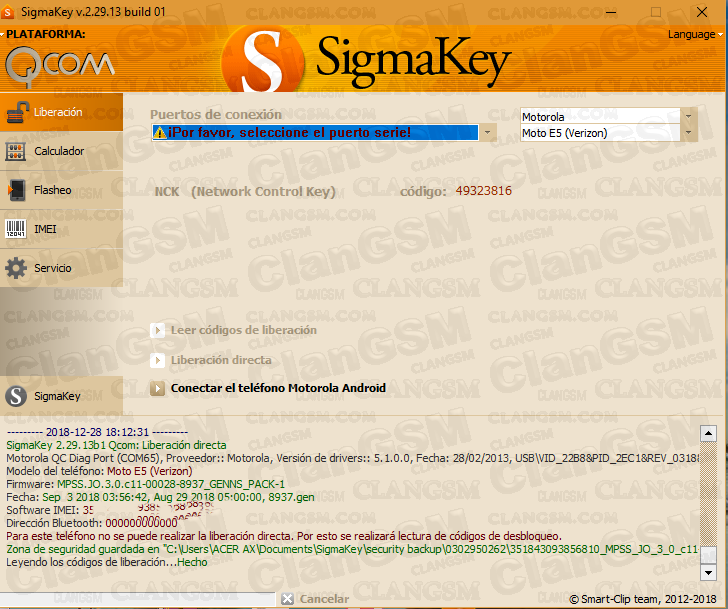The image size is (728, 609).
Task: Click the phone flashing icon
Action: coord(17,190)
